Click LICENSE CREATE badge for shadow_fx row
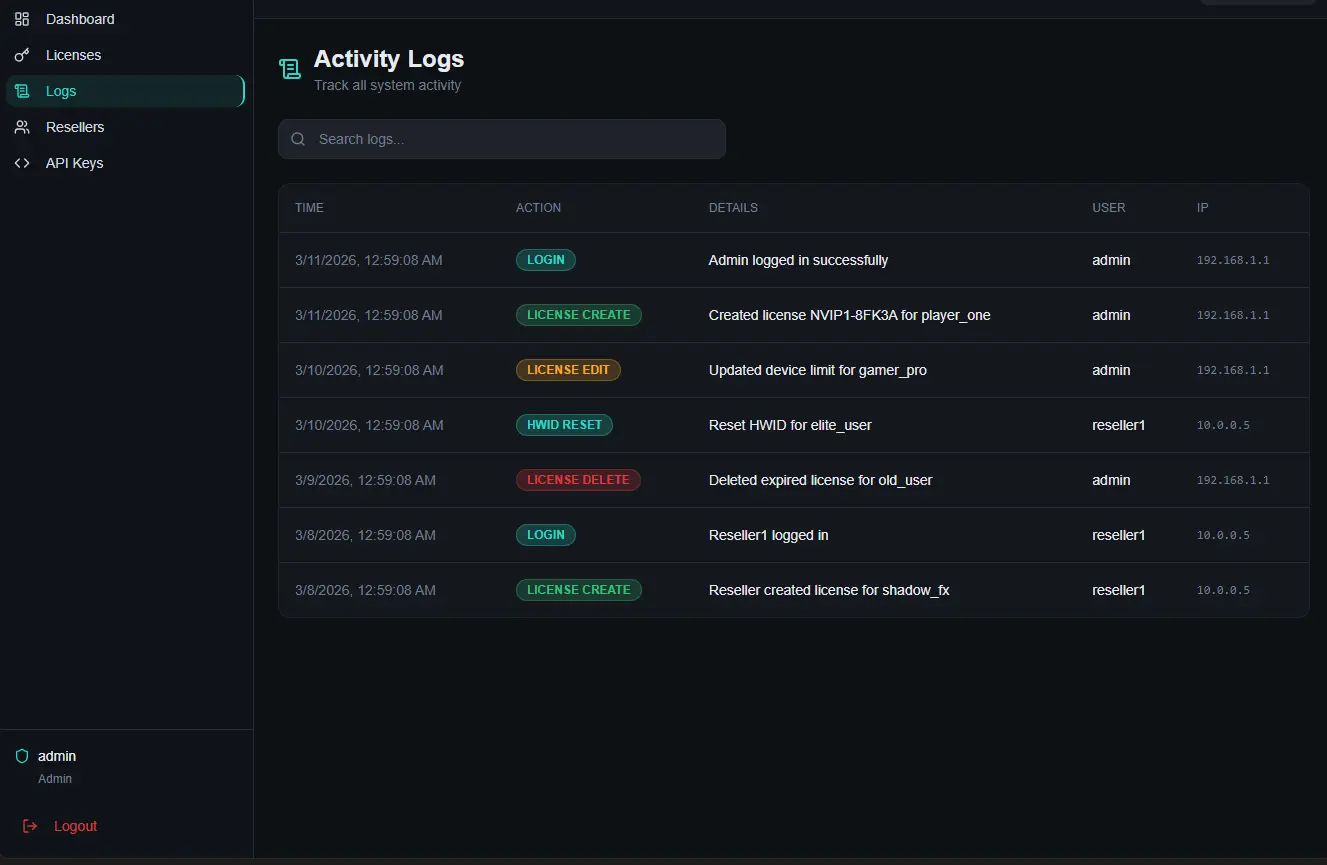1327x865 pixels. tap(579, 590)
